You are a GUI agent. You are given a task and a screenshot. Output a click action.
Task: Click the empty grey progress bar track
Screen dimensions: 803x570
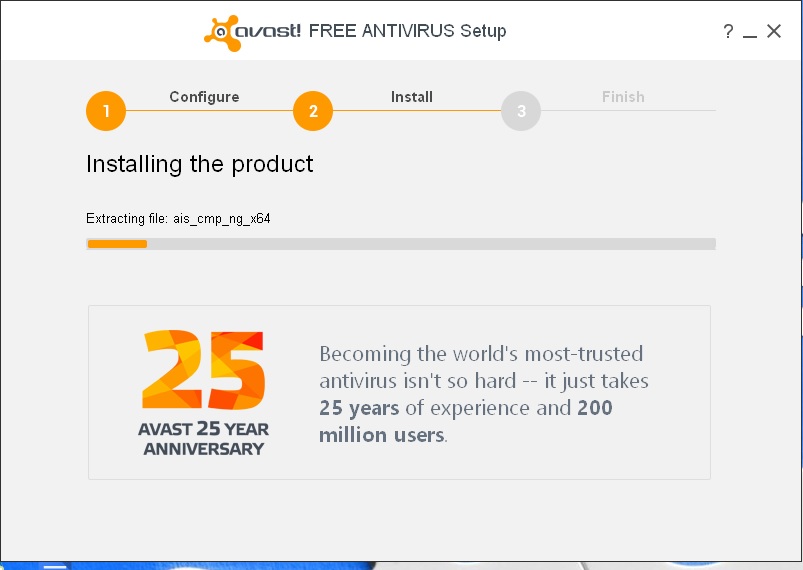(431, 244)
